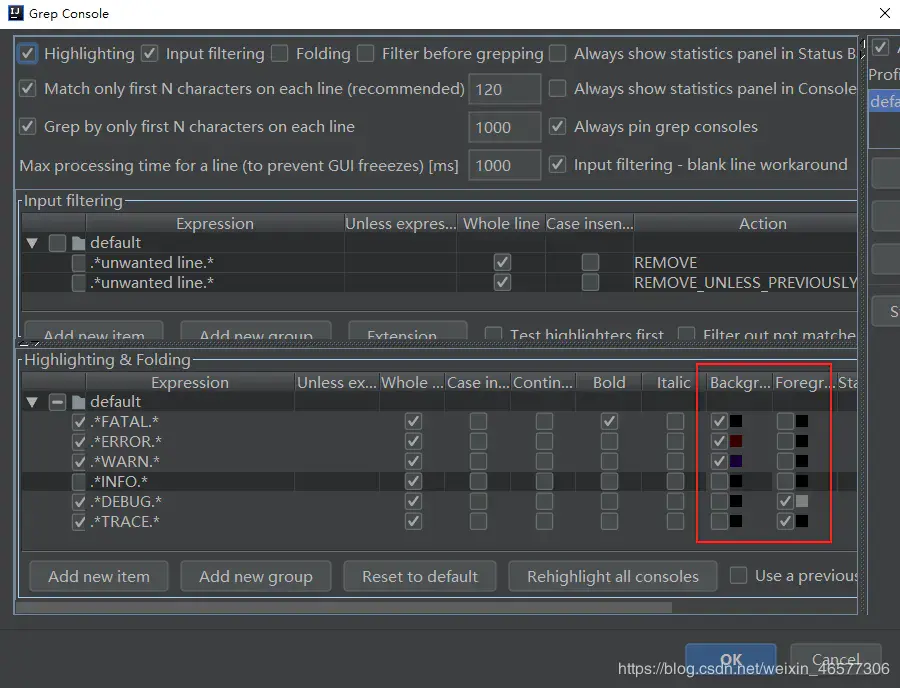The height and width of the screenshot is (688, 900).
Task: Close the Grep Console dialog
Action: (885, 13)
